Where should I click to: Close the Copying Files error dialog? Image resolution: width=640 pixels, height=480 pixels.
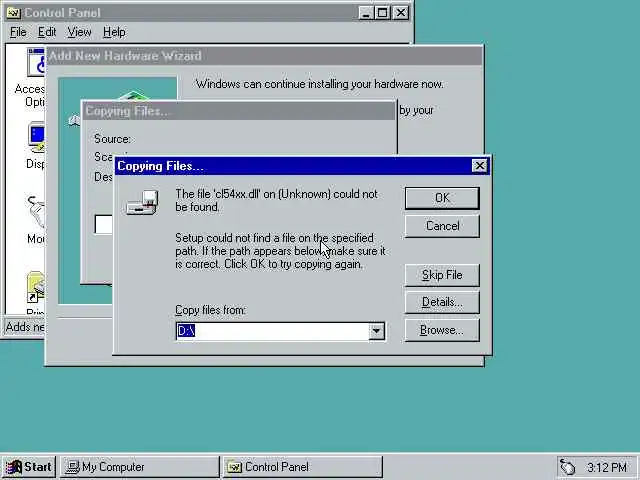click(x=479, y=166)
